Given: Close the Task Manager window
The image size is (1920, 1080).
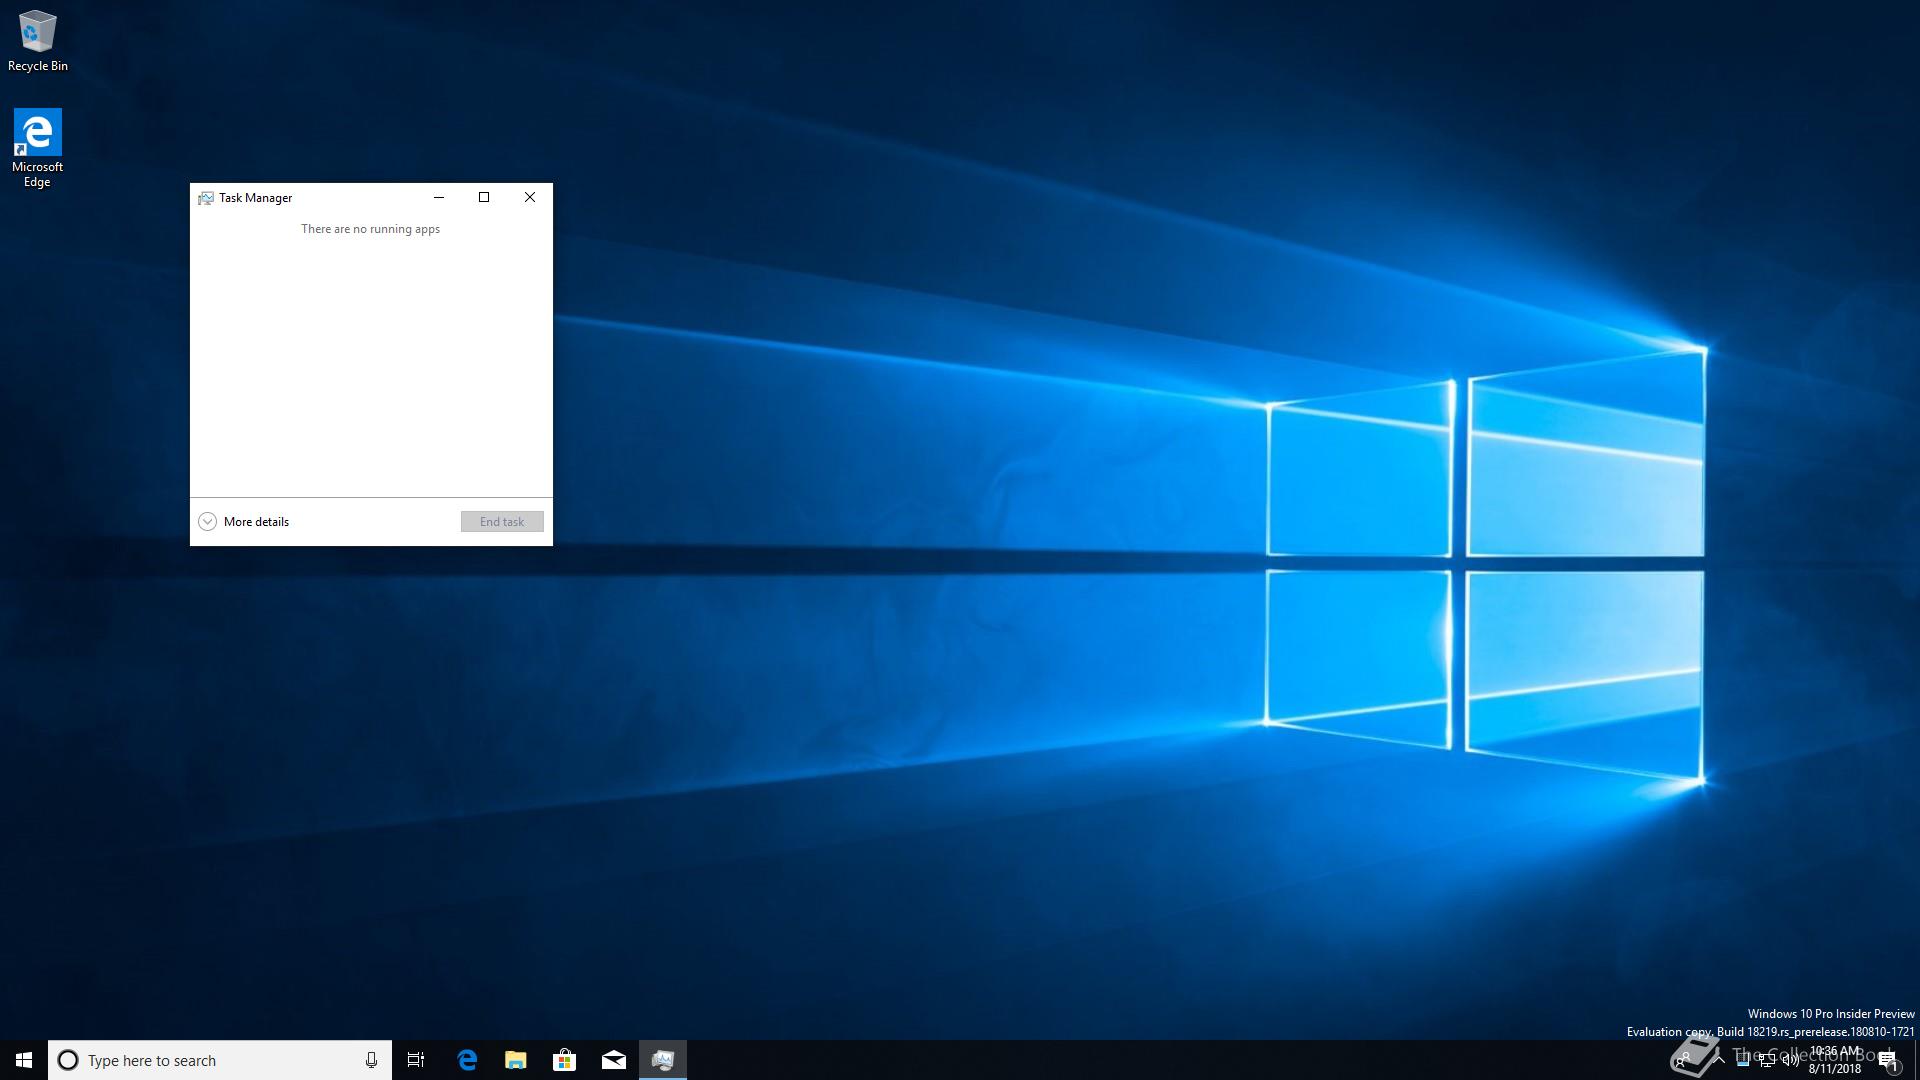Looking at the screenshot, I should pos(530,197).
